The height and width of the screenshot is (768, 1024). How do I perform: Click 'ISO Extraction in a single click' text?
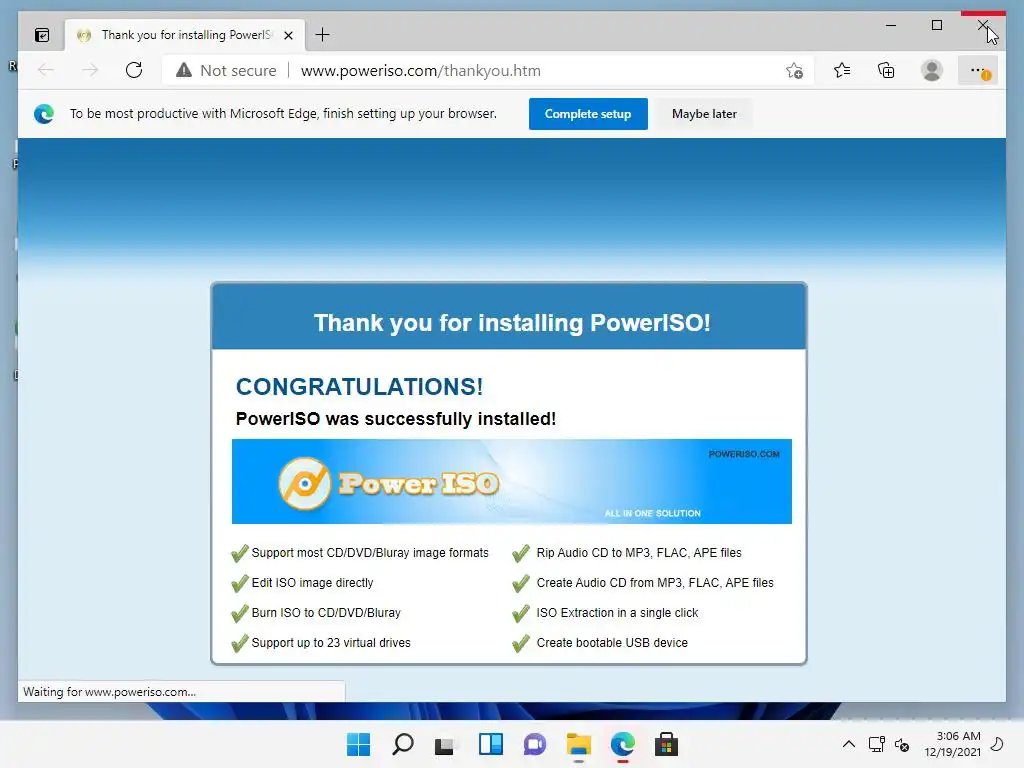click(617, 613)
